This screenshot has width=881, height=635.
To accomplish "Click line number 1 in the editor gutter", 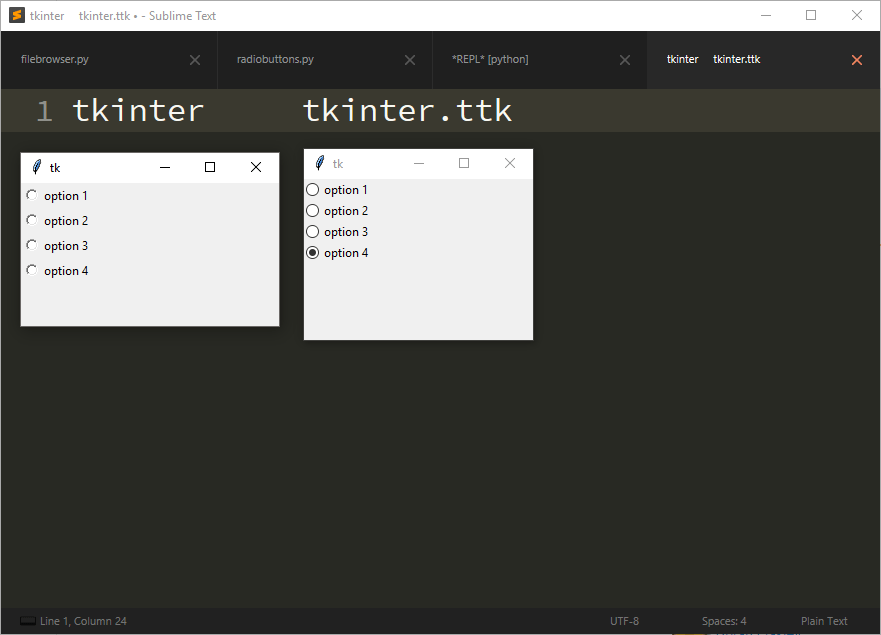I will click(44, 110).
